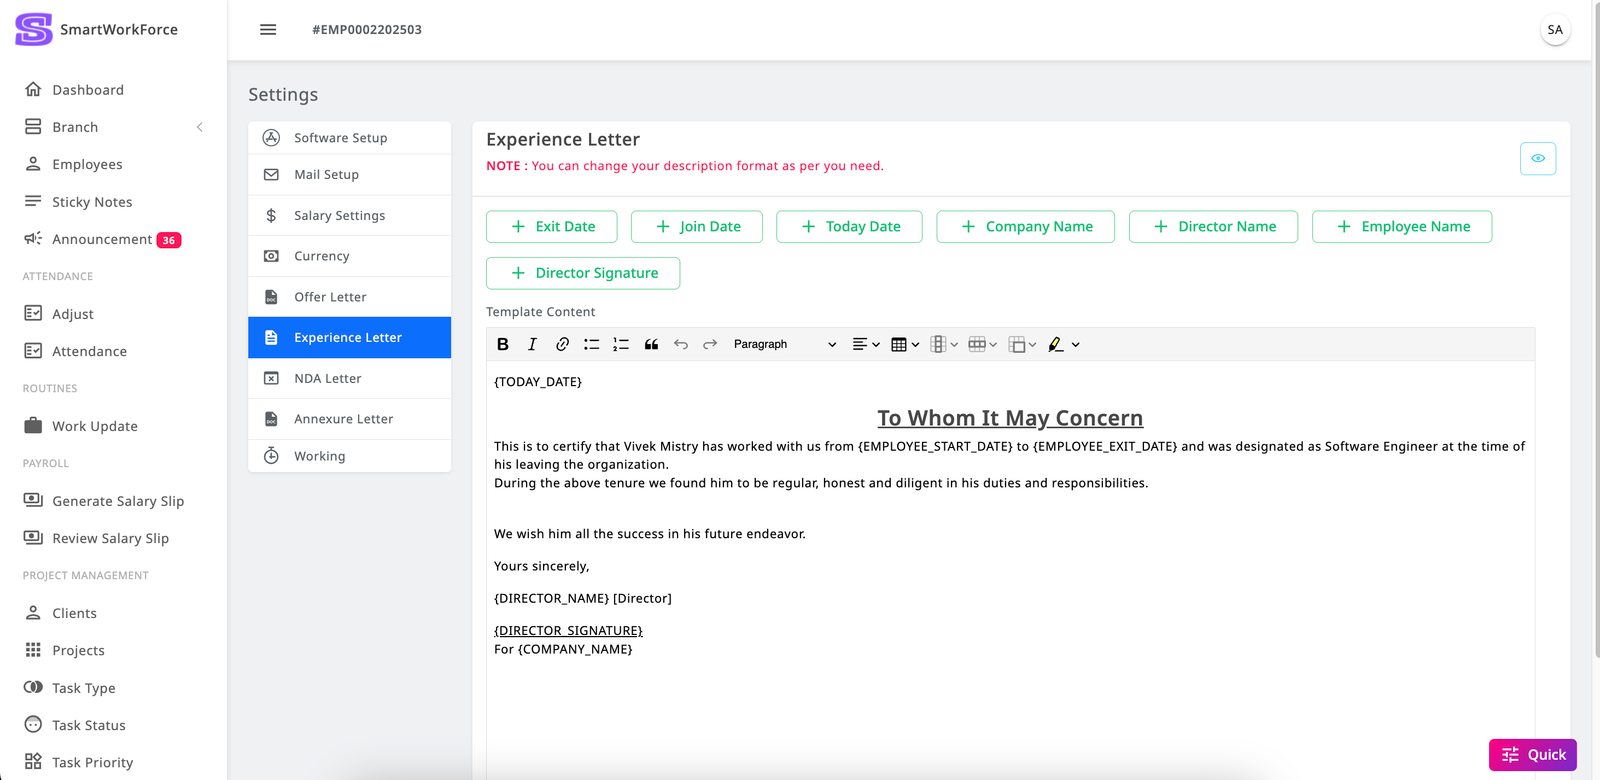This screenshot has height=780, width=1600.
Task: Toggle the sidebar with hamburger icon
Action: [268, 30]
